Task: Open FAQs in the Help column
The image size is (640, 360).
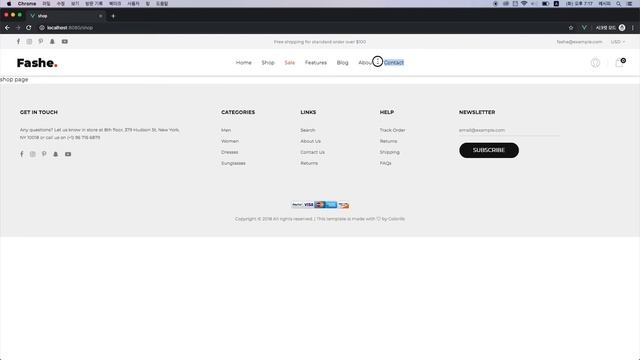Action: click(x=385, y=163)
